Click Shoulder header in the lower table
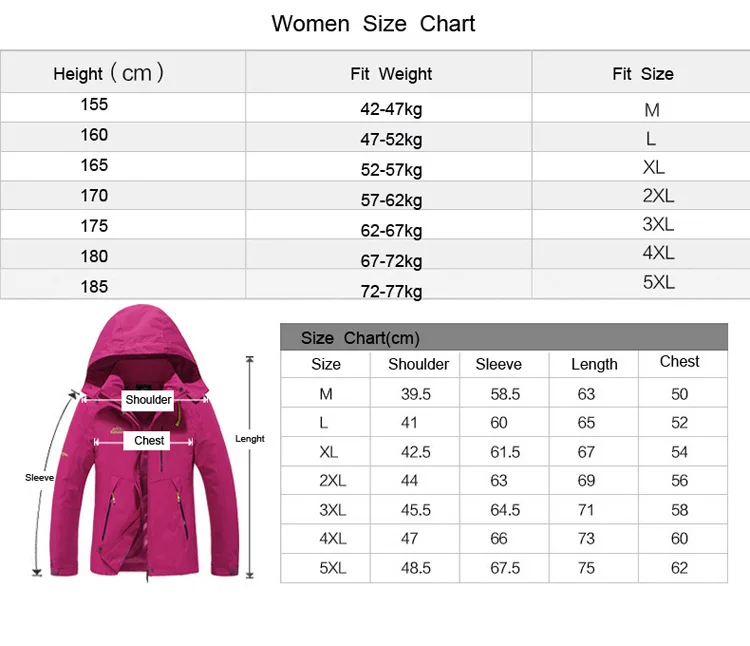The image size is (750, 646). [418, 365]
